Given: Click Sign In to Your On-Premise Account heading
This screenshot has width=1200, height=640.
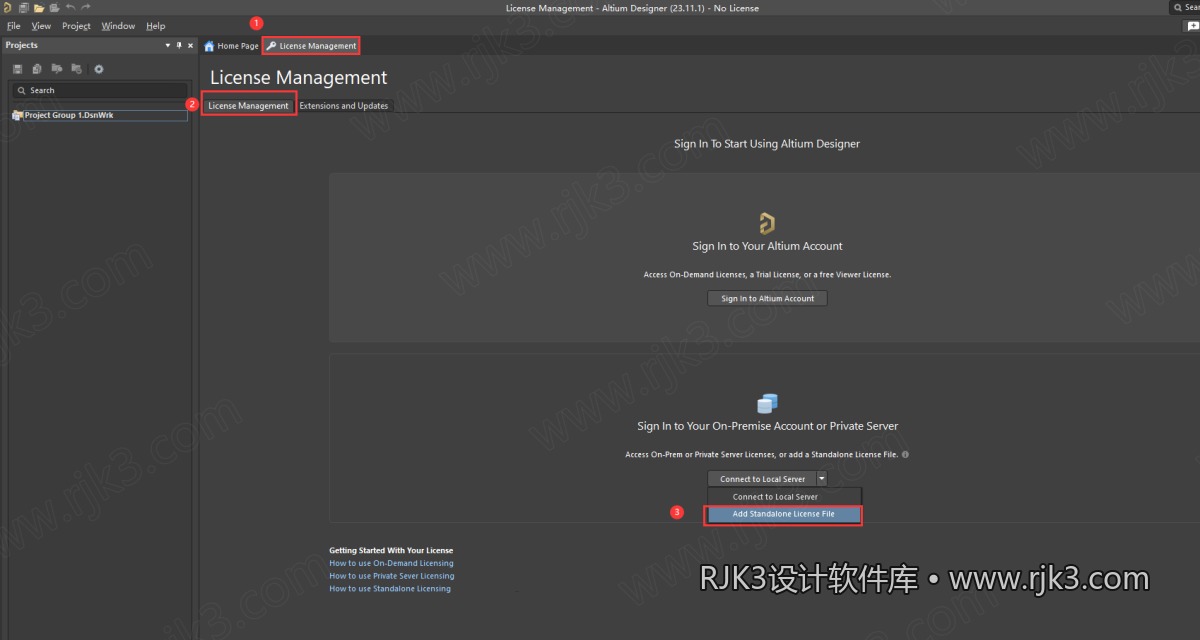Looking at the screenshot, I should (x=767, y=426).
